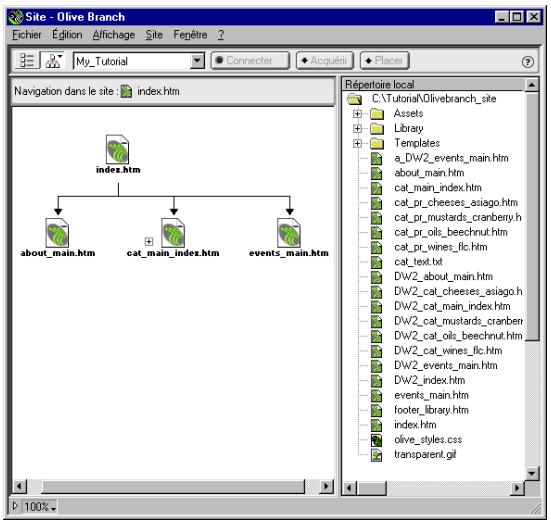
Task: Expand the Templates folder tree node
Action: (x=357, y=143)
